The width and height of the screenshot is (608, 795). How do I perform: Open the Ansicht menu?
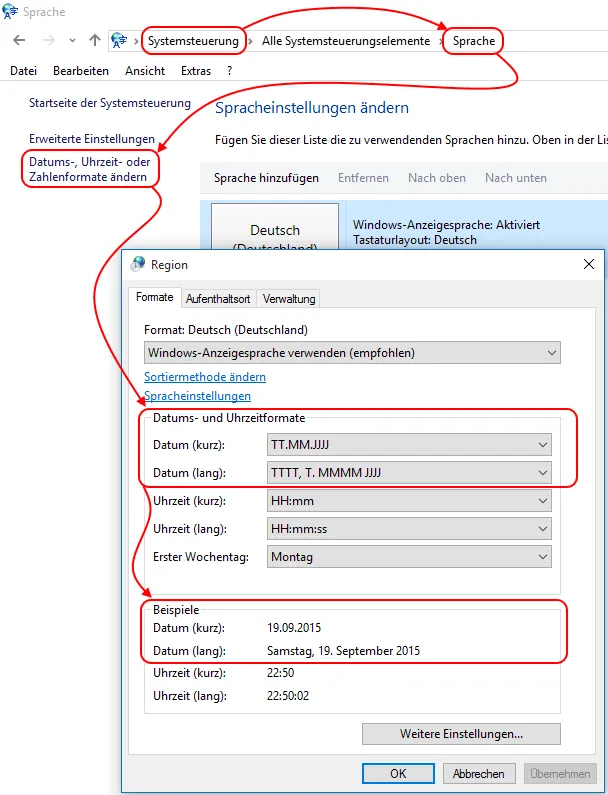tap(145, 70)
